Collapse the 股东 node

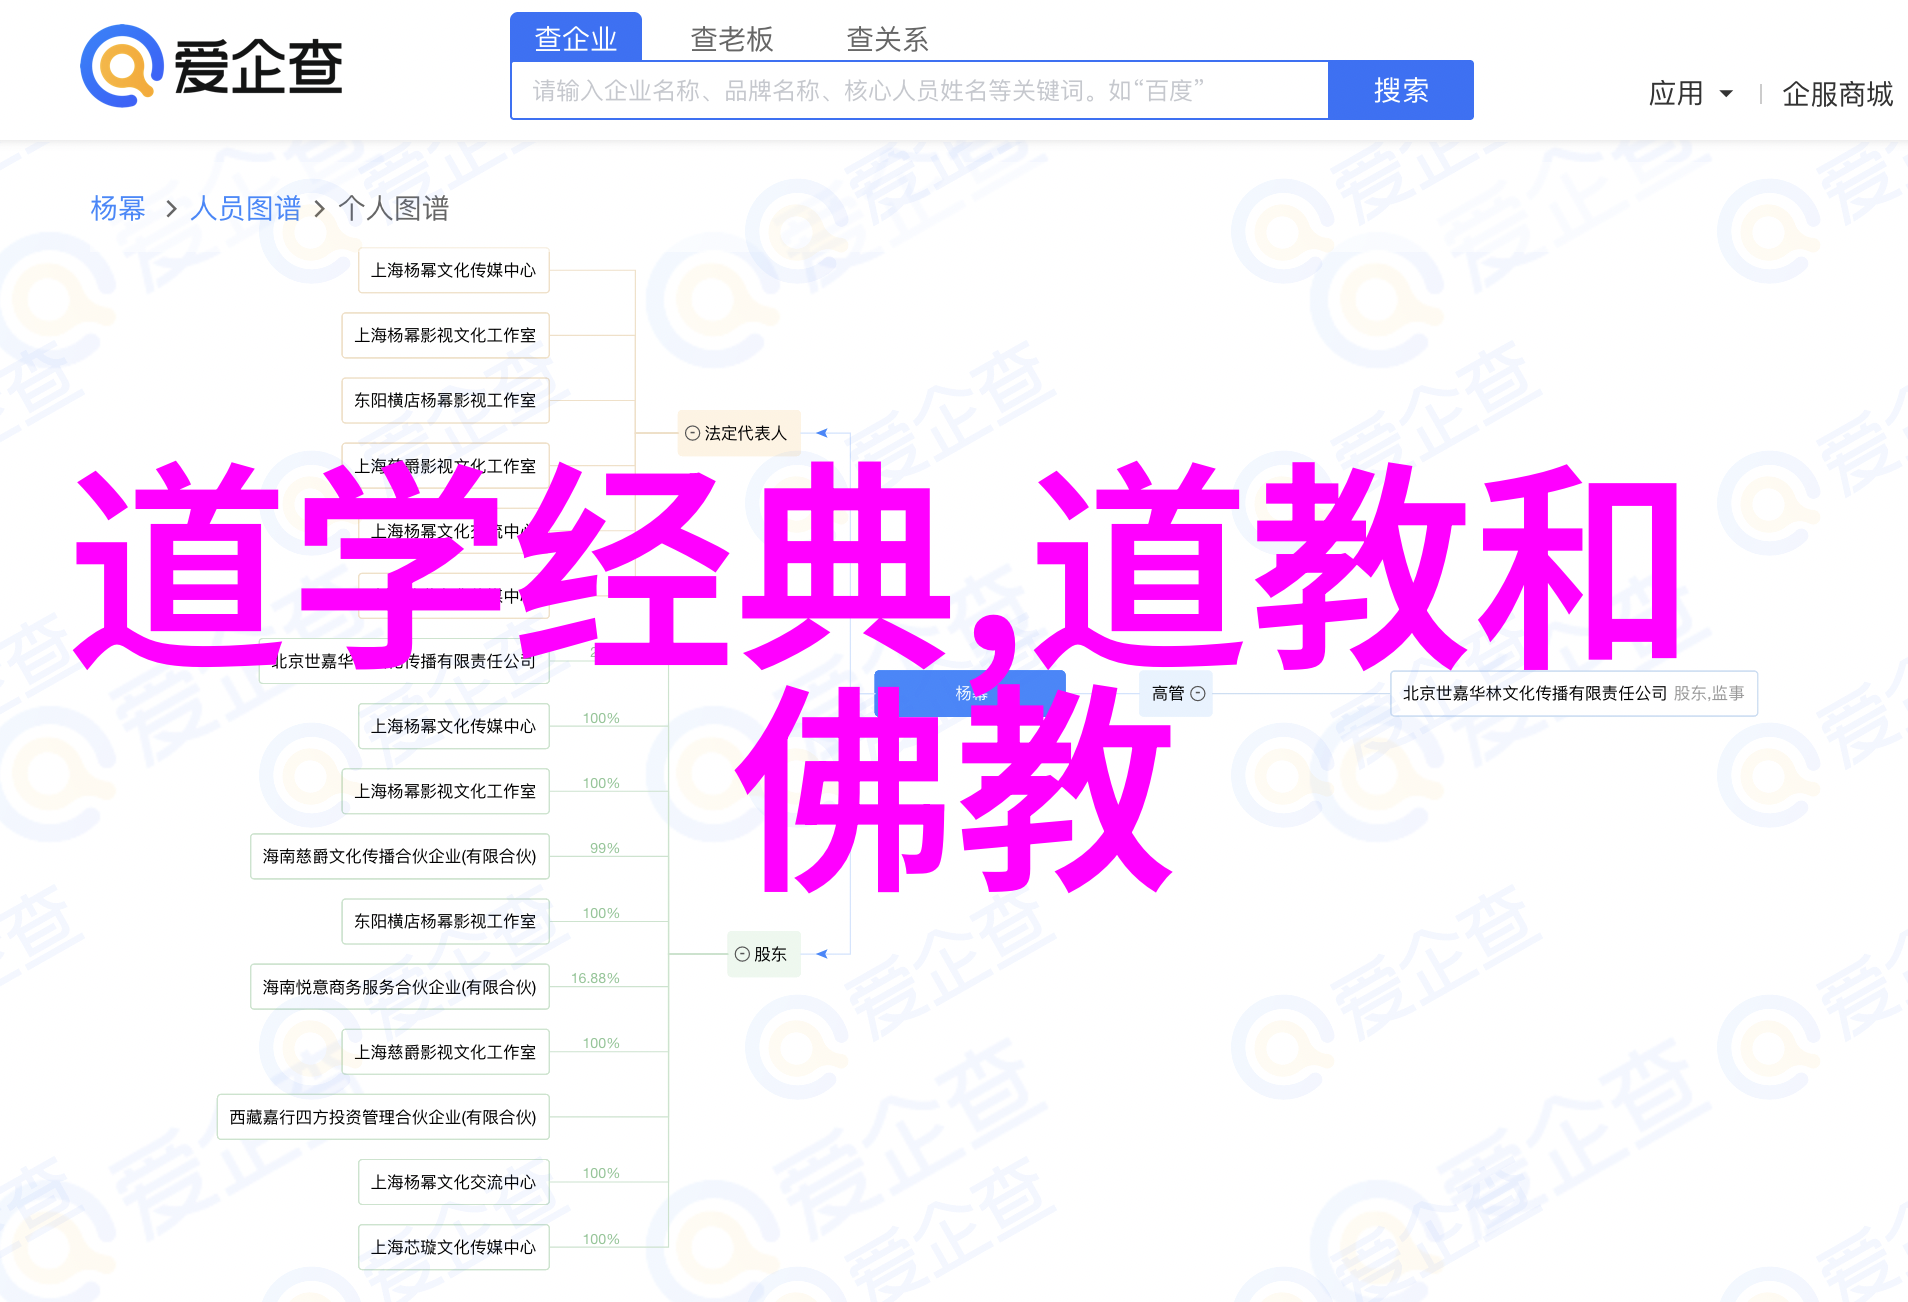point(742,954)
